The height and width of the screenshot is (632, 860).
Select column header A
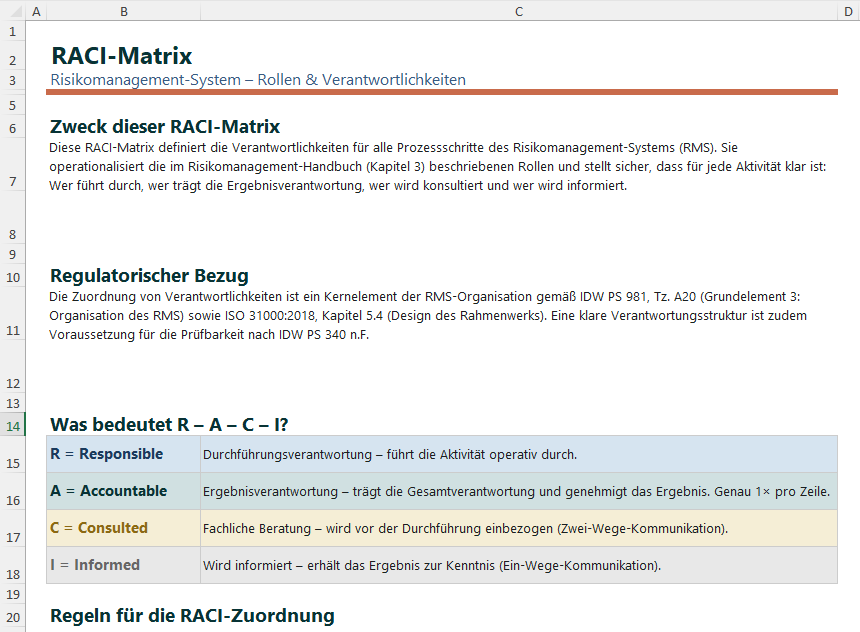36,11
